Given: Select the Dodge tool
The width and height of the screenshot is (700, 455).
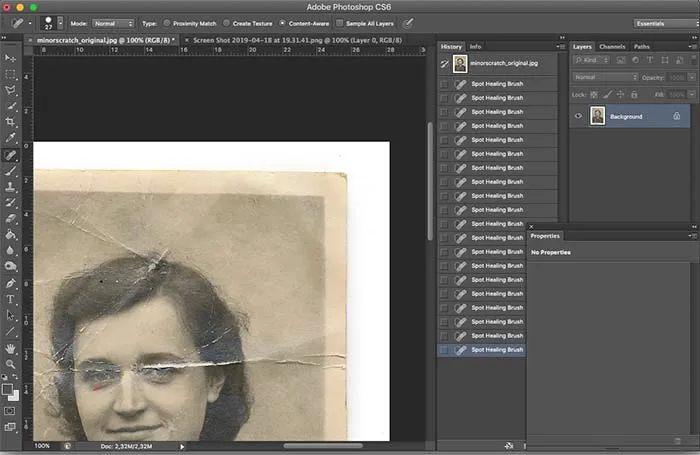Looking at the screenshot, I should (x=10, y=267).
